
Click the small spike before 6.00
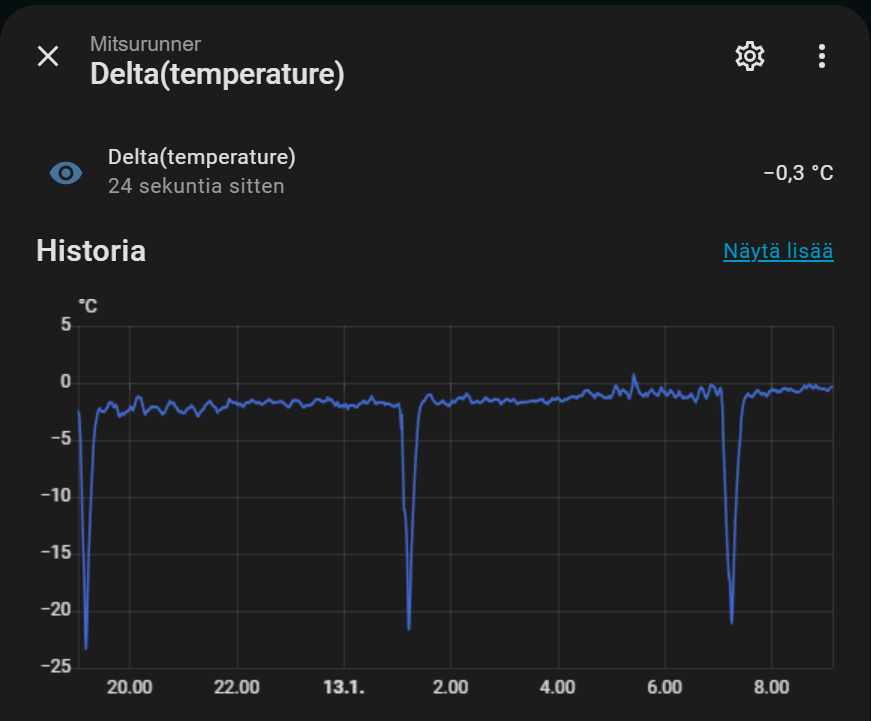(x=634, y=377)
